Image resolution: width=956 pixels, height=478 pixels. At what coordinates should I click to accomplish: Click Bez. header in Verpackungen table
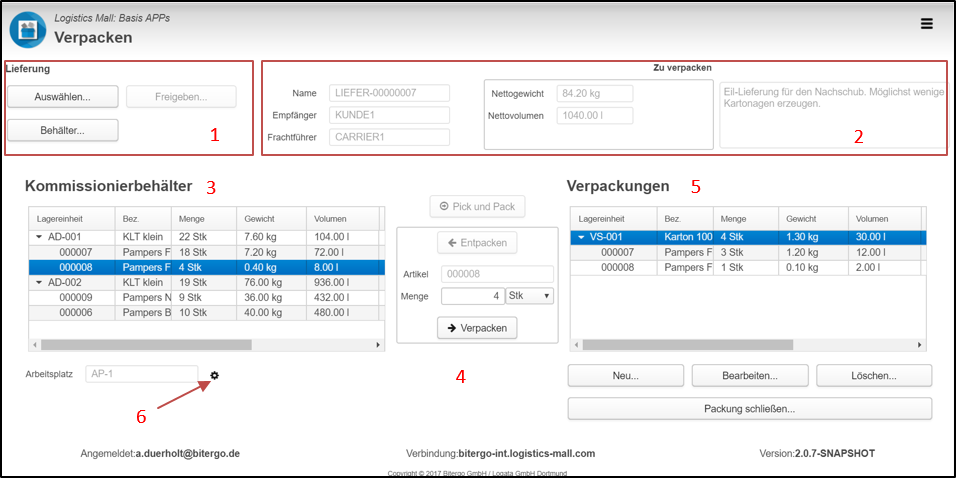pos(685,218)
